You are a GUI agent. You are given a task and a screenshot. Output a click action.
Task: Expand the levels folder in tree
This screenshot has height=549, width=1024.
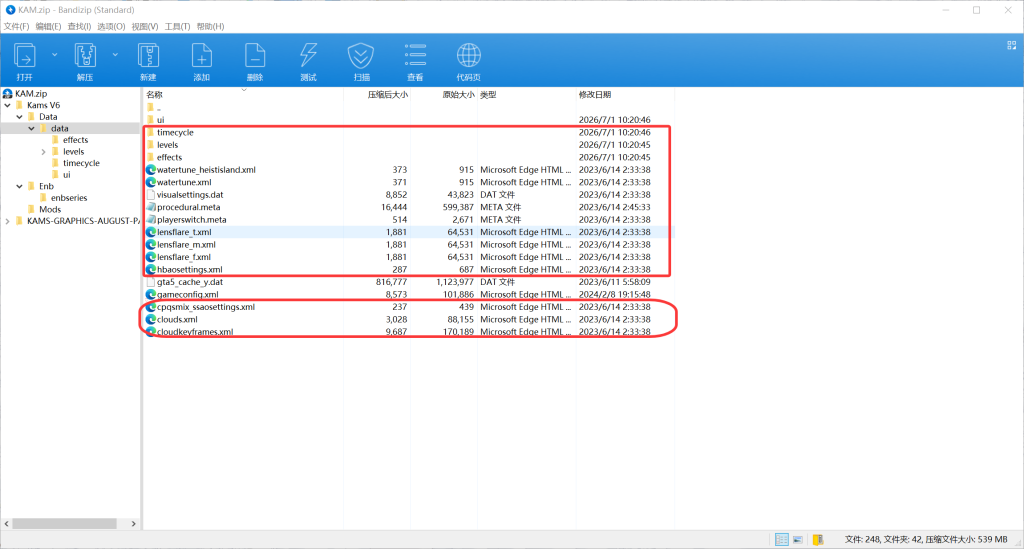point(43,151)
